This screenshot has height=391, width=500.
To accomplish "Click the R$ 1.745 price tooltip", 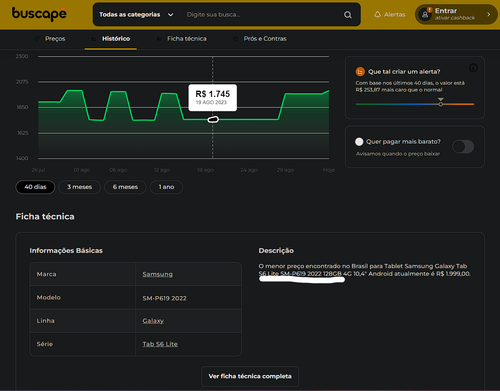I will [x=213, y=97].
